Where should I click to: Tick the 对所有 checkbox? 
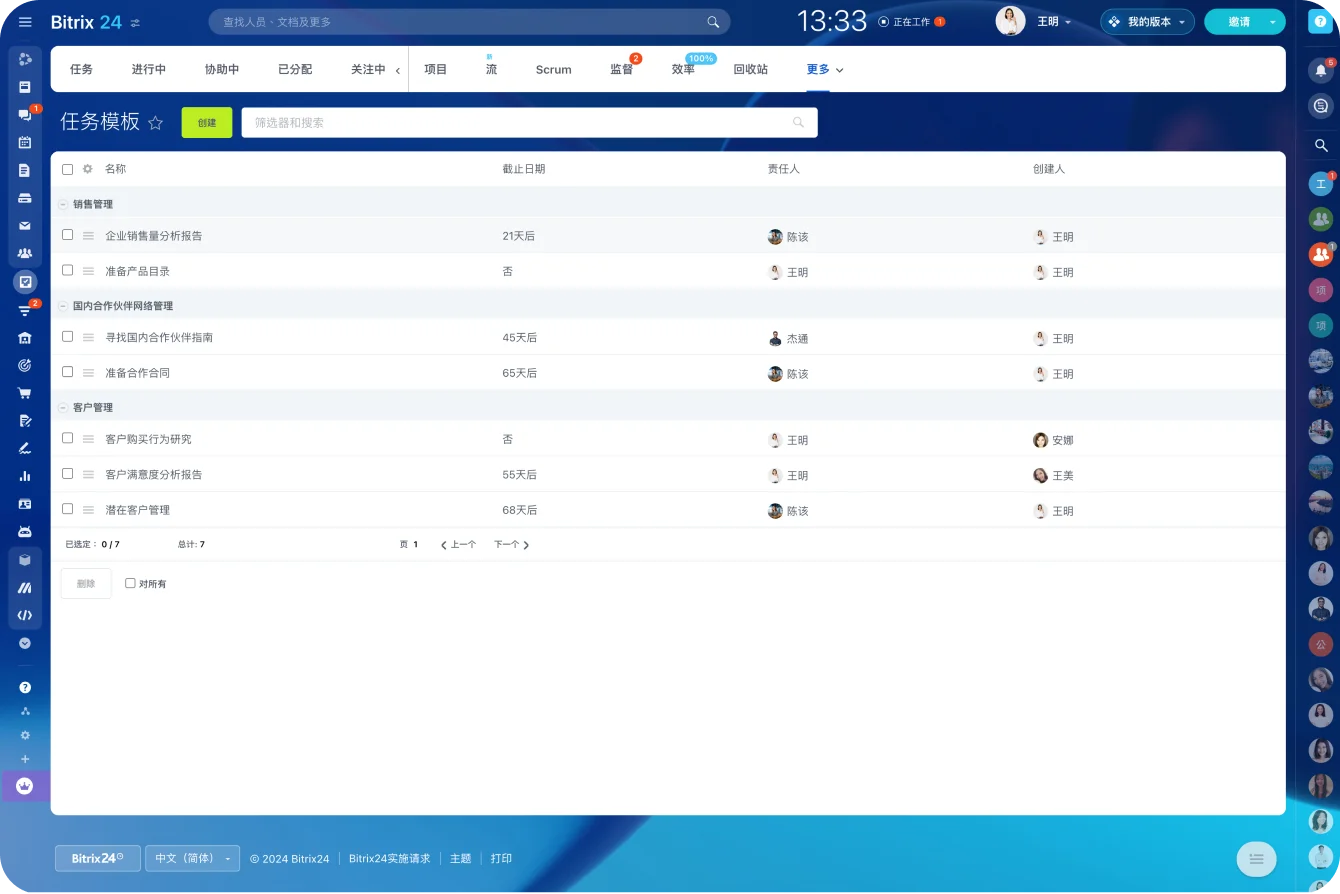click(130, 583)
